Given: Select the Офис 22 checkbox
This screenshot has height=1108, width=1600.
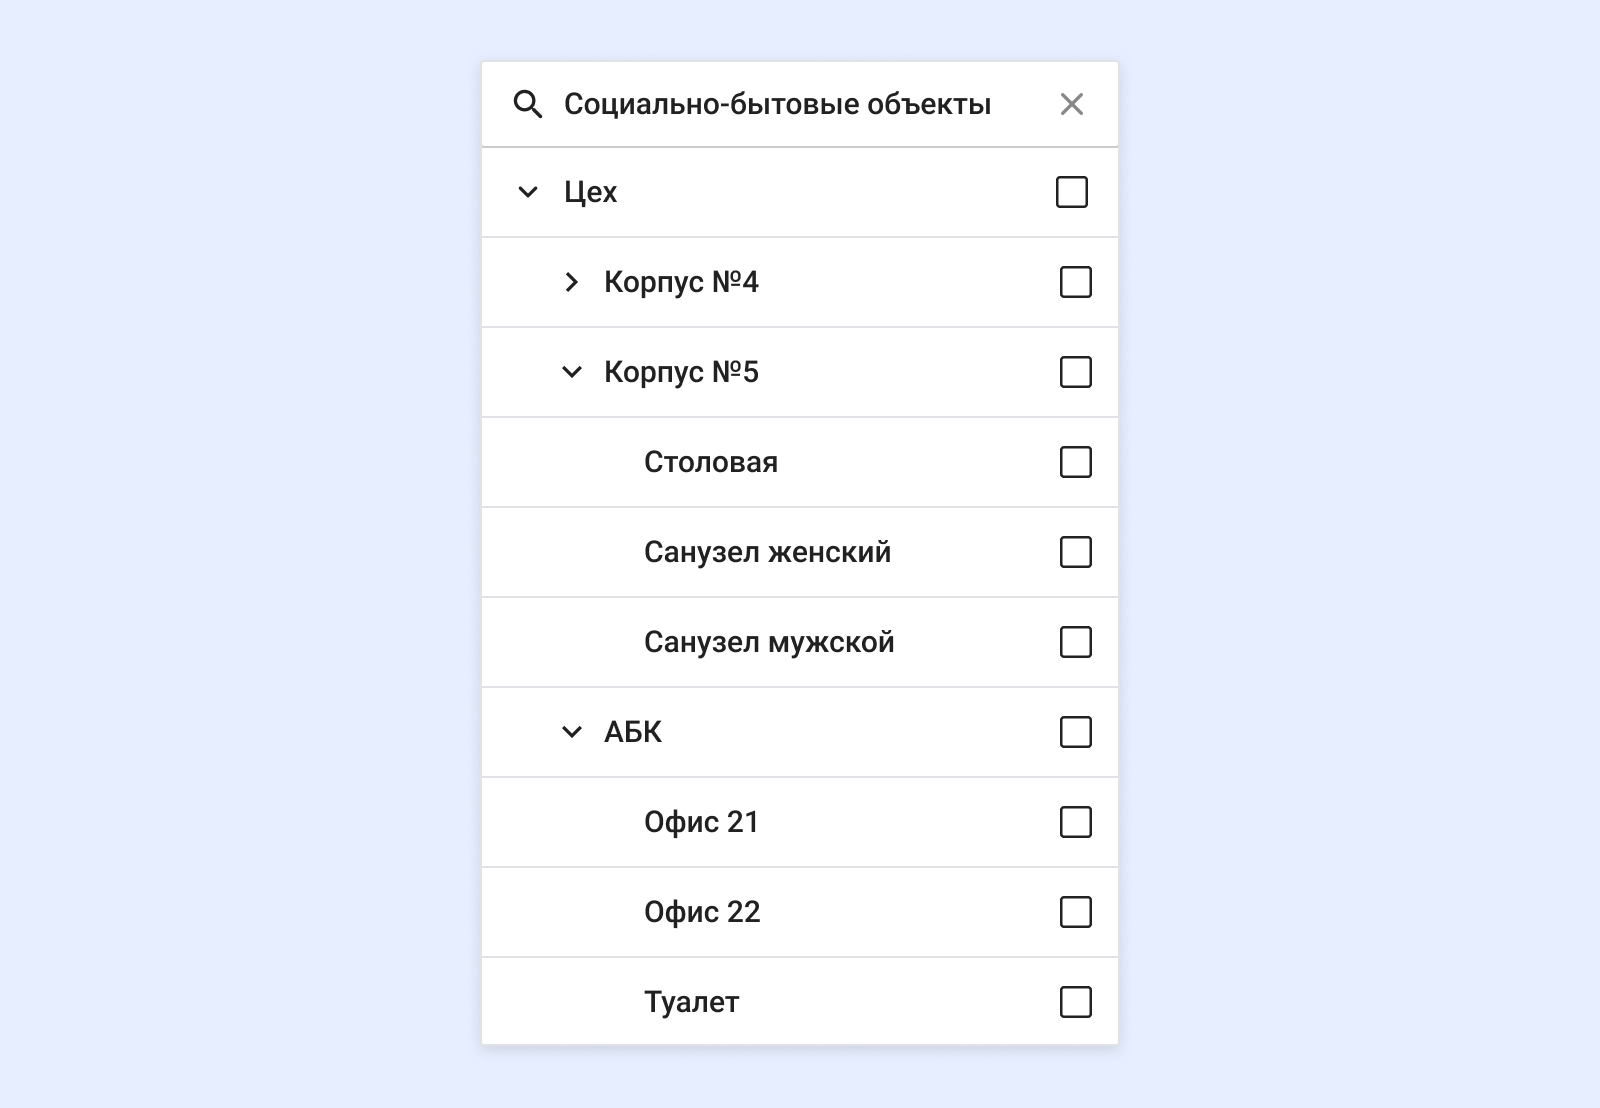Looking at the screenshot, I should 1075,912.
